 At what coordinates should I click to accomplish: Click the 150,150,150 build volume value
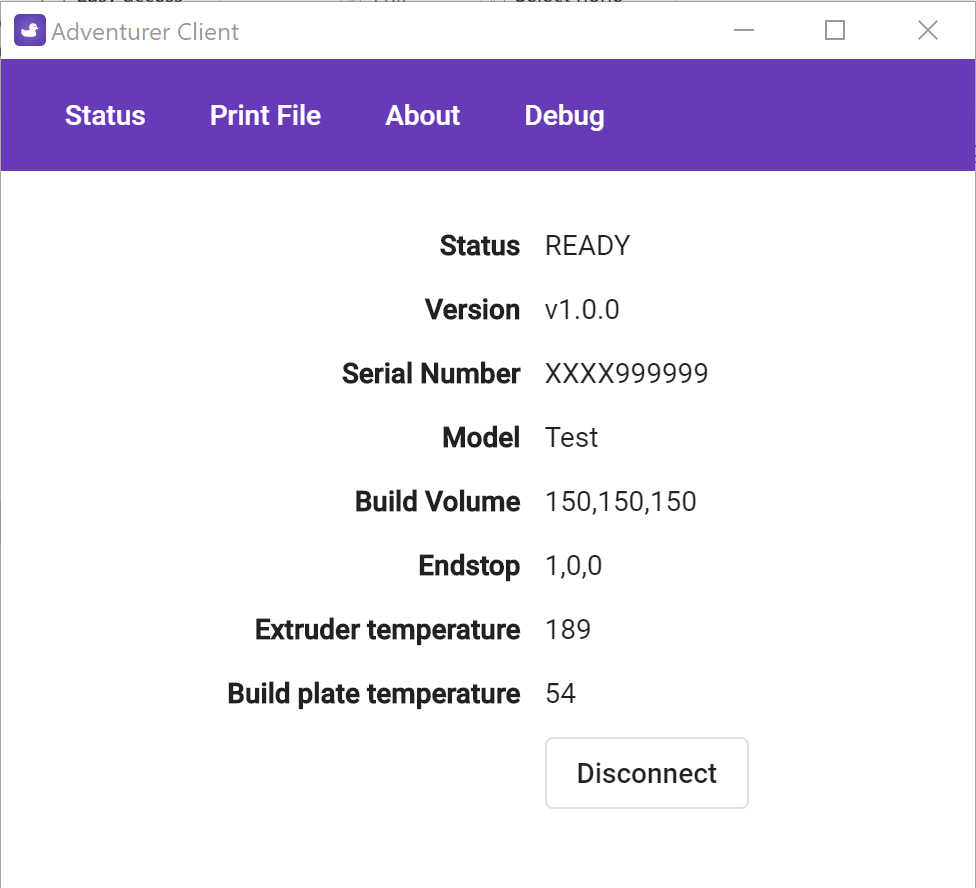[621, 502]
